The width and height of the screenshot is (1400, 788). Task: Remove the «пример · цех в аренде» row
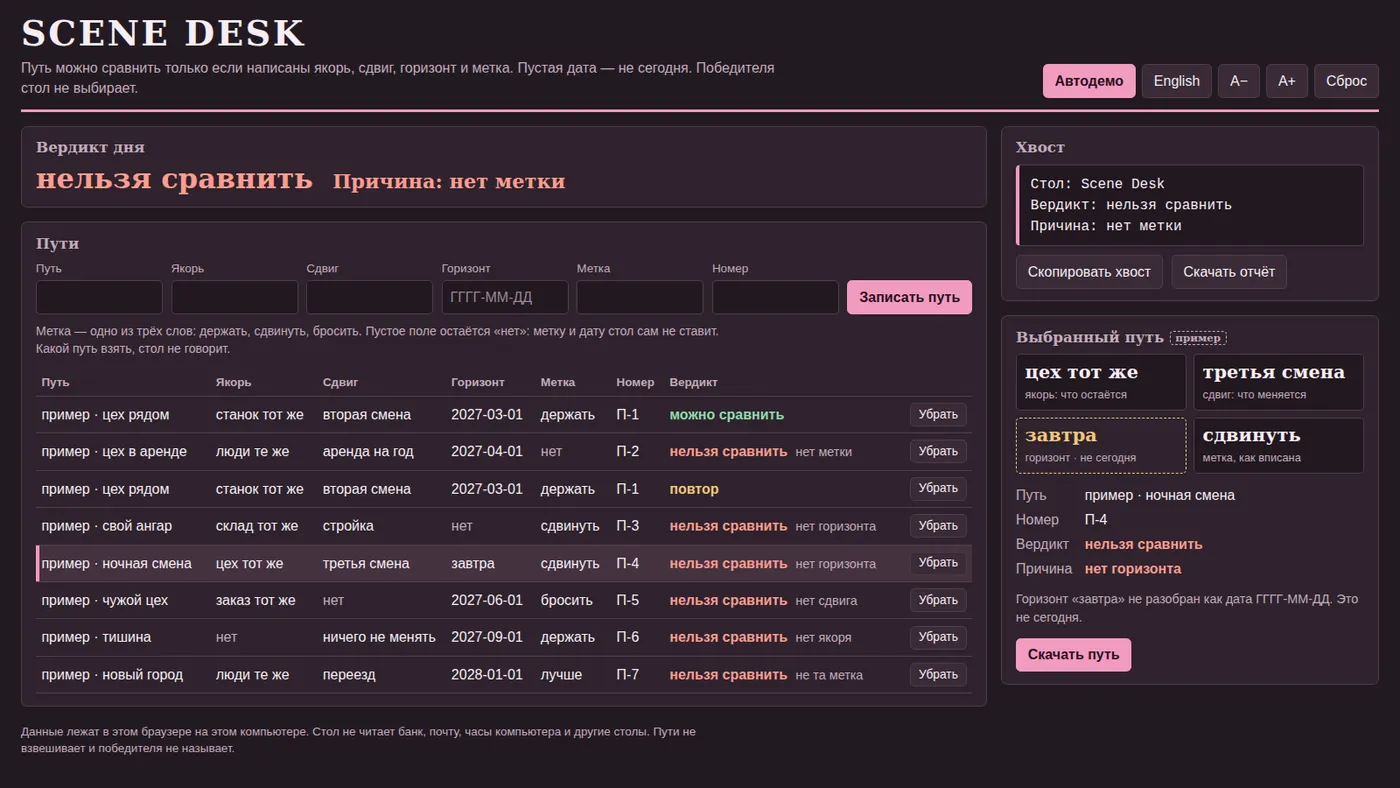938,452
